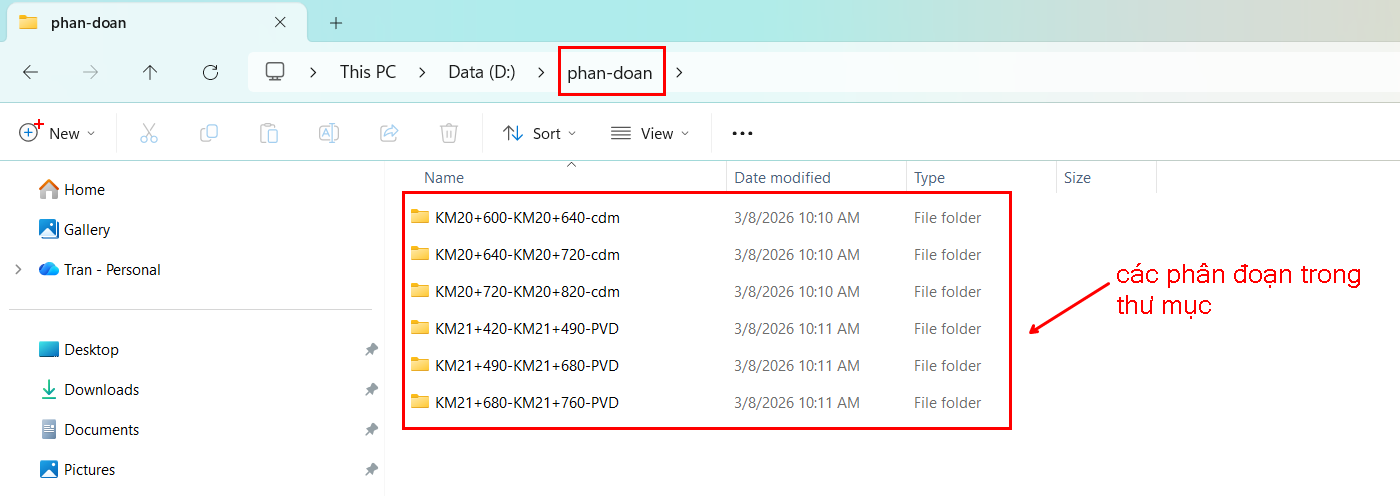This screenshot has height=496, width=1400.
Task: Open a new tab with plus button
Action: (336, 23)
